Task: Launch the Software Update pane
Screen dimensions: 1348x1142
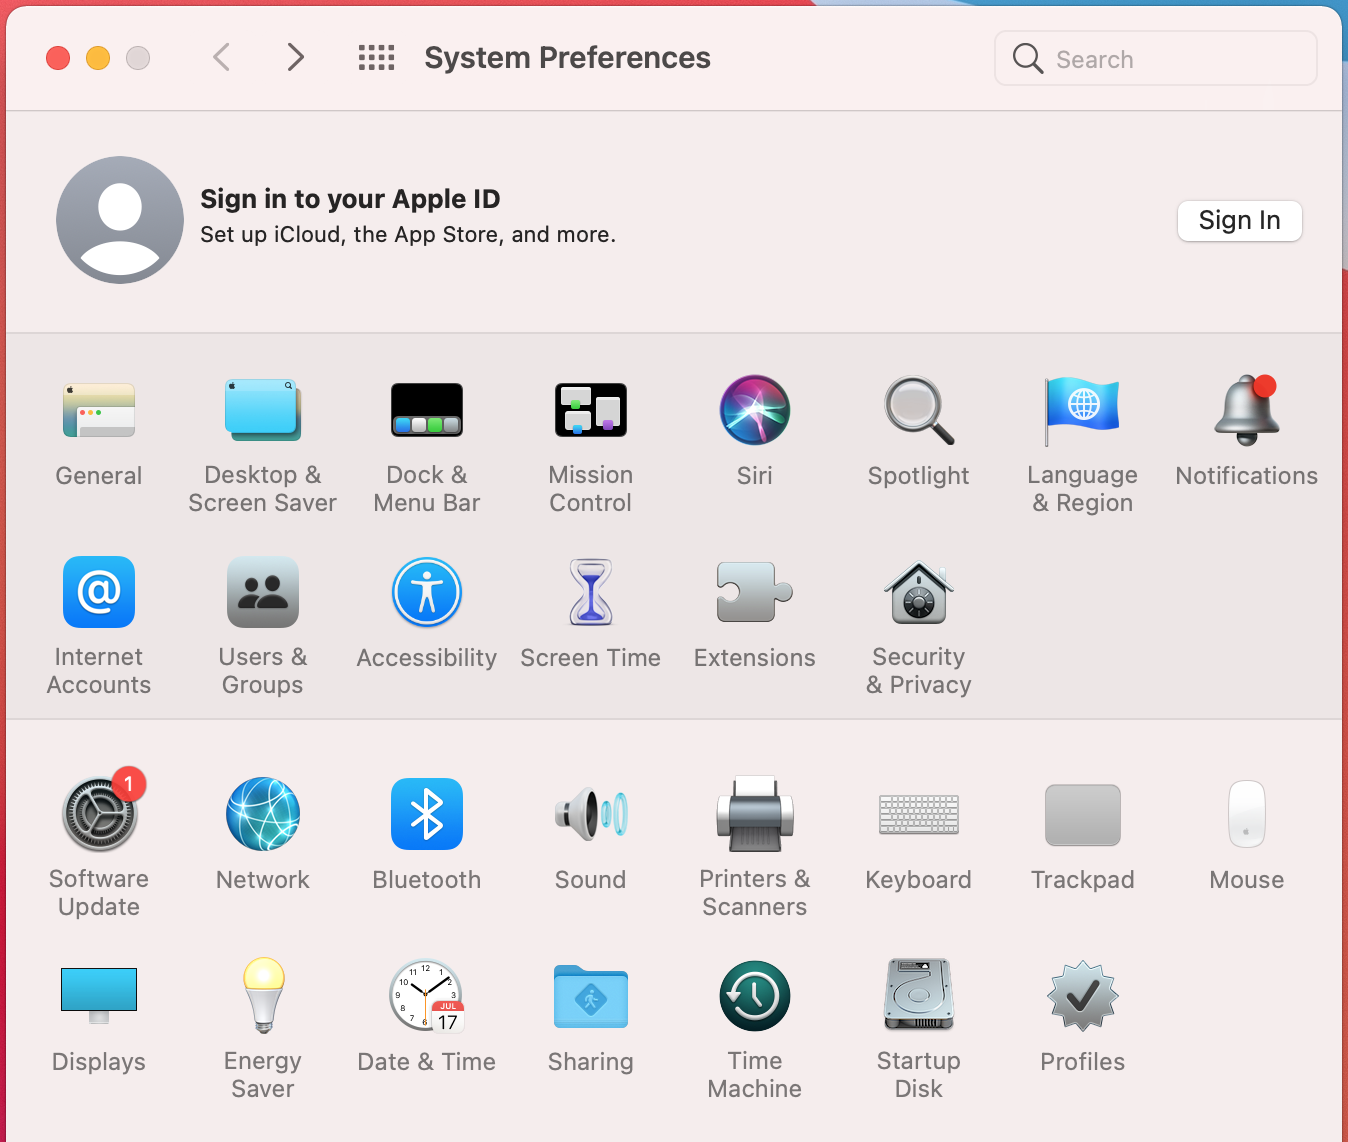Action: pos(99,814)
